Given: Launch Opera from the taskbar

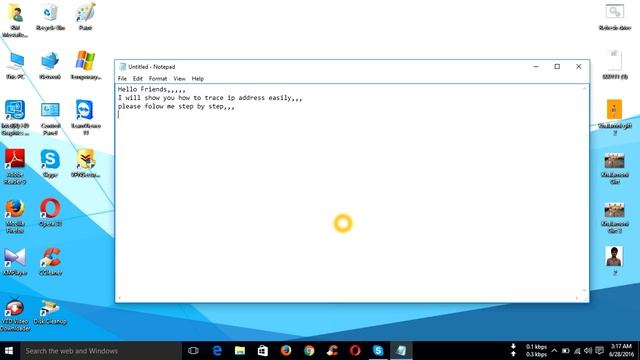Looking at the screenshot, I should point(355,351).
